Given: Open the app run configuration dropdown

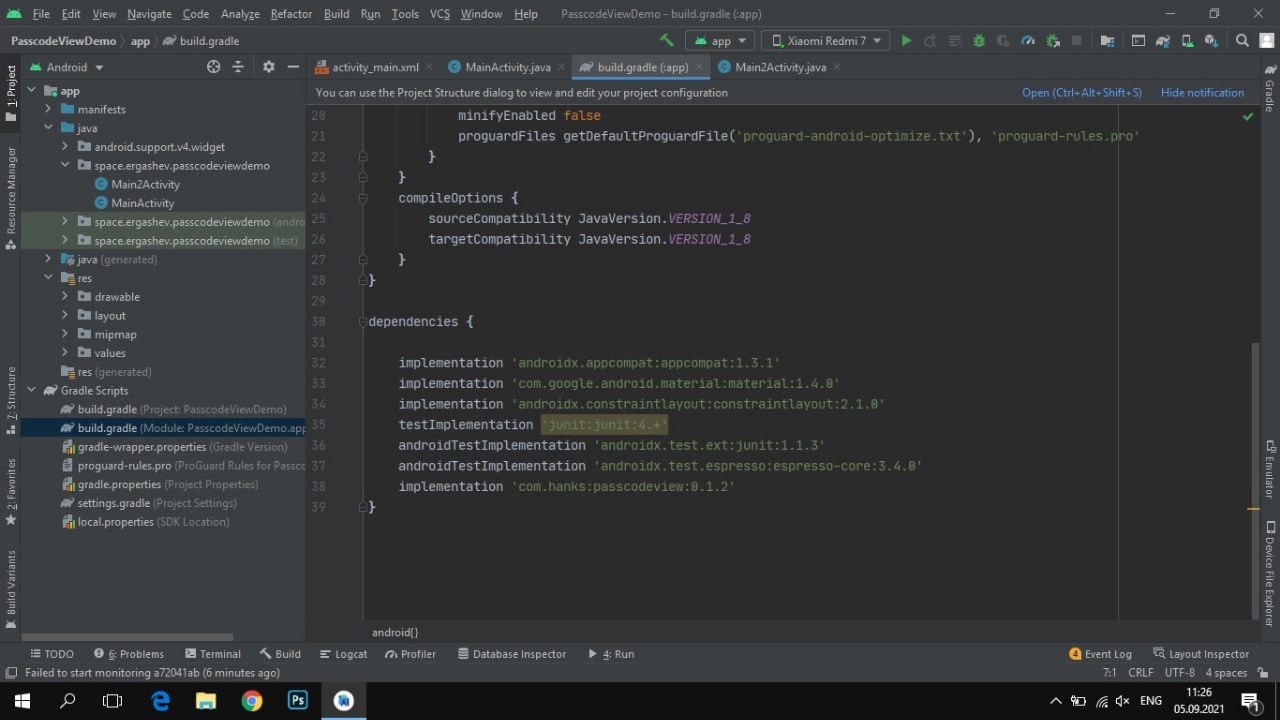Looking at the screenshot, I should pyautogui.click(x=721, y=41).
